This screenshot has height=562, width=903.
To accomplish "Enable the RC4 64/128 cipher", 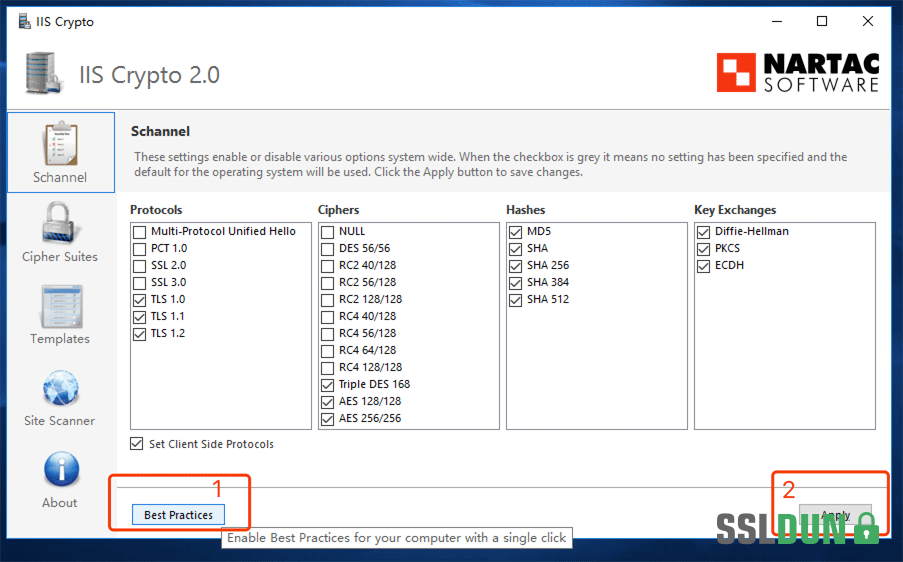I will (327, 351).
